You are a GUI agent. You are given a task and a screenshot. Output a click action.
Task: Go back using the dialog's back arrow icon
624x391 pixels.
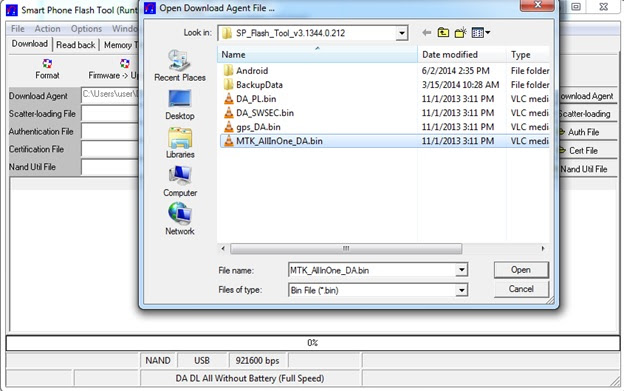427,33
